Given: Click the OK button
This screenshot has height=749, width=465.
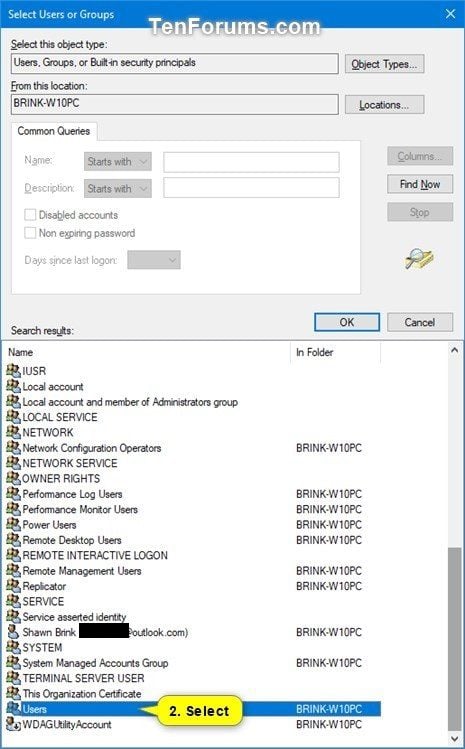Looking at the screenshot, I should pos(347,322).
